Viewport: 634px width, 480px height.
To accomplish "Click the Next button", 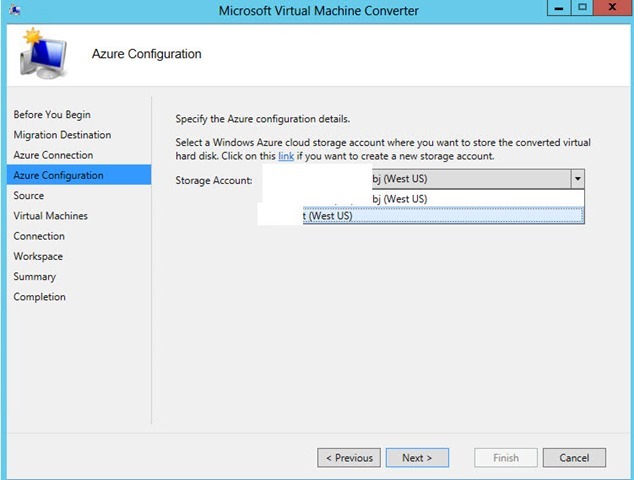I will point(417,458).
